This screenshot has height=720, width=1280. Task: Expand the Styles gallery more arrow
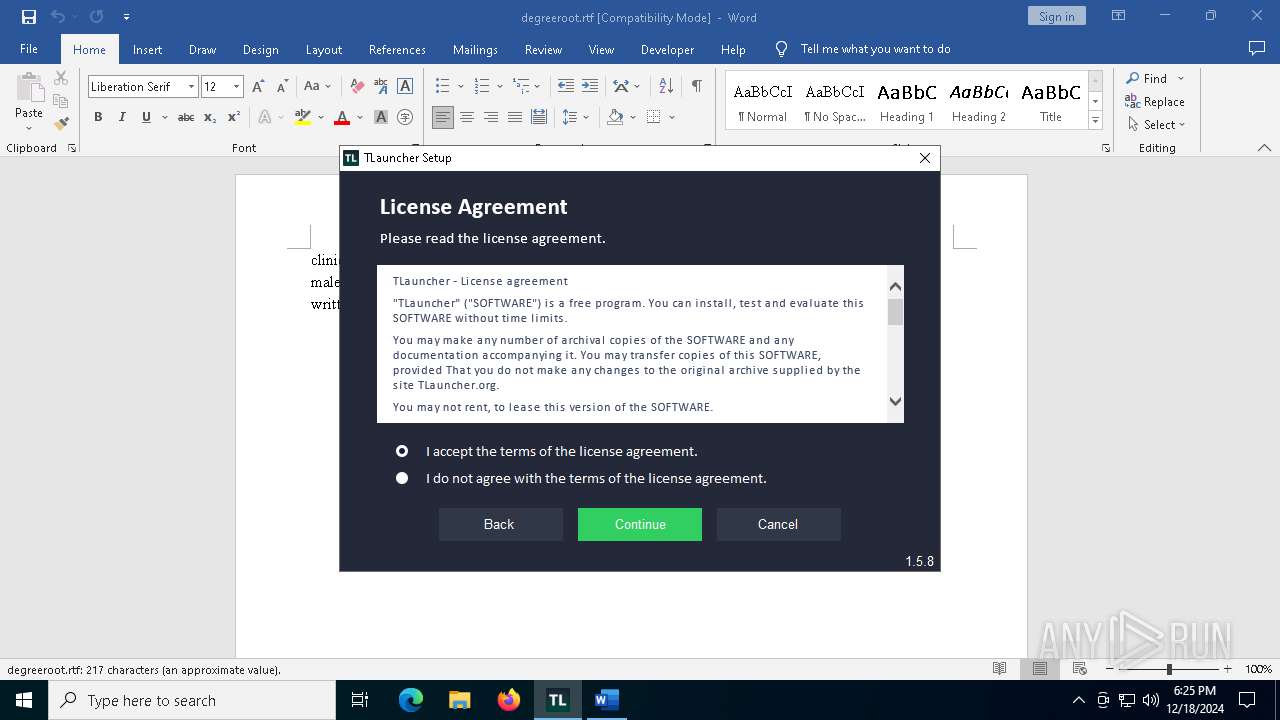pyautogui.click(x=1096, y=121)
